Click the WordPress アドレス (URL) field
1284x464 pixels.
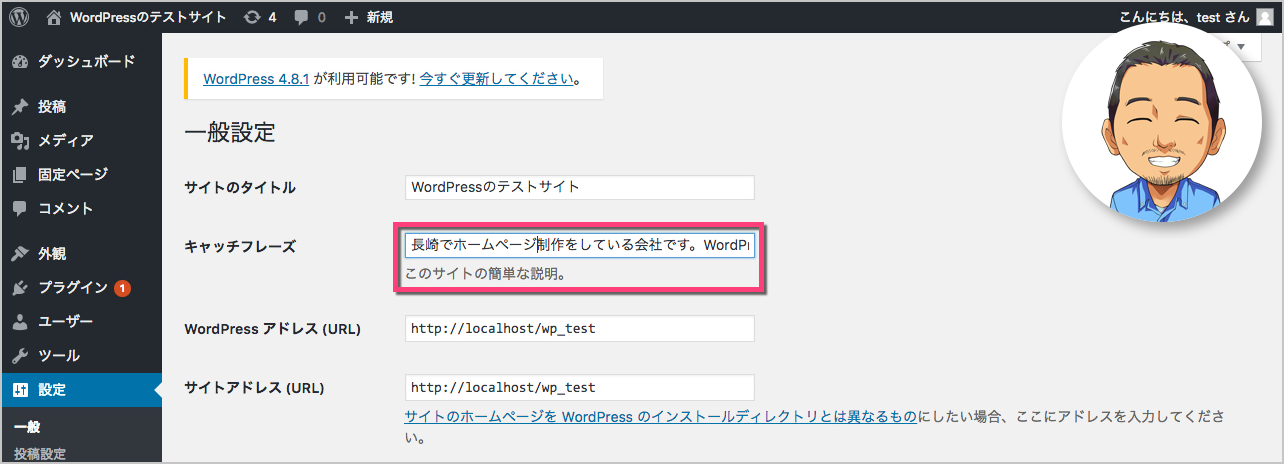point(579,329)
